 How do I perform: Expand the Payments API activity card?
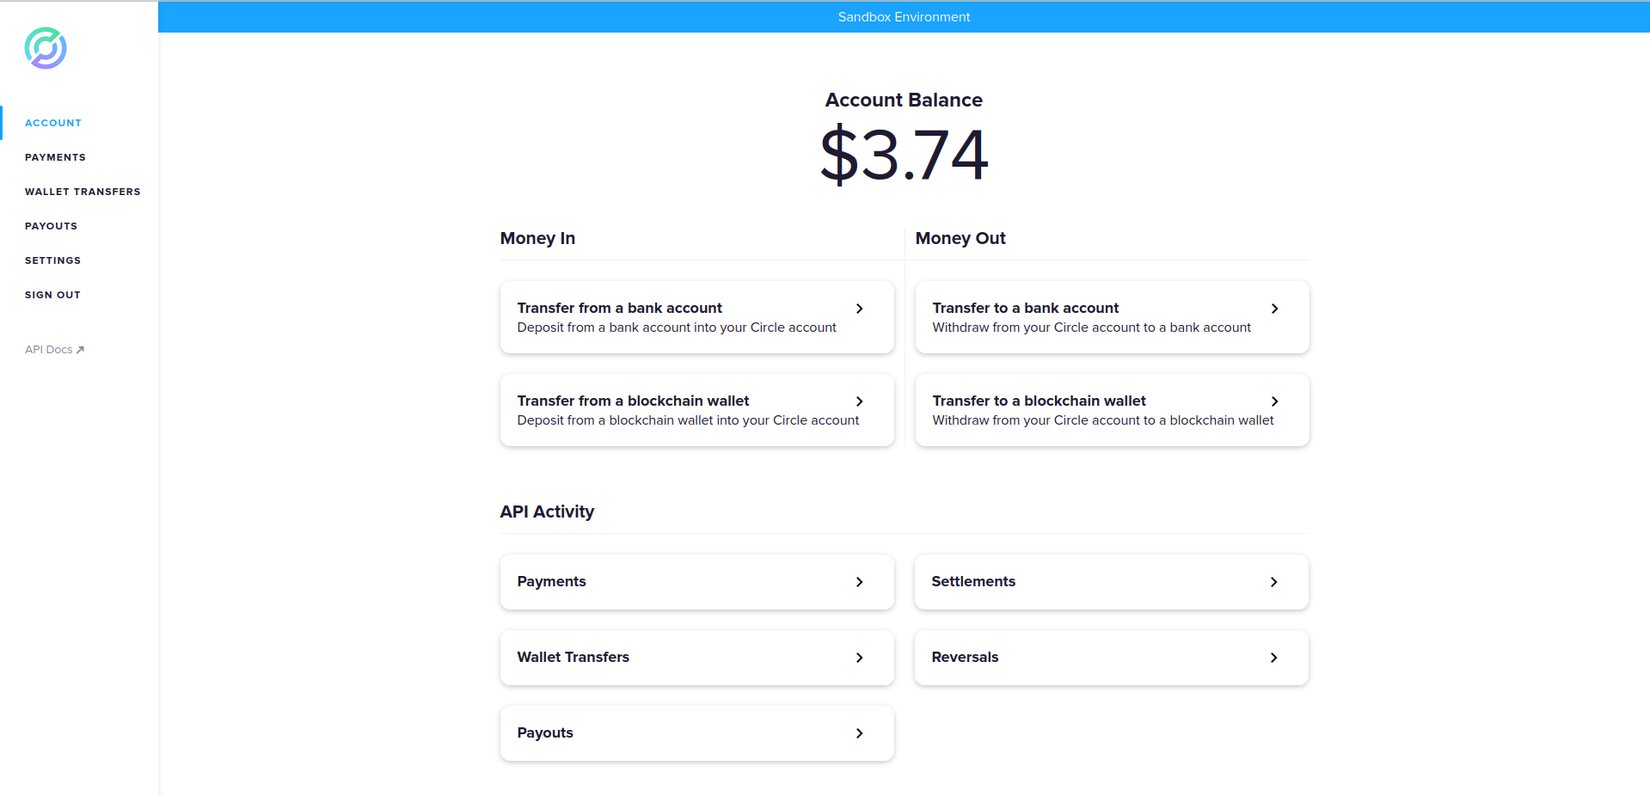(x=696, y=582)
